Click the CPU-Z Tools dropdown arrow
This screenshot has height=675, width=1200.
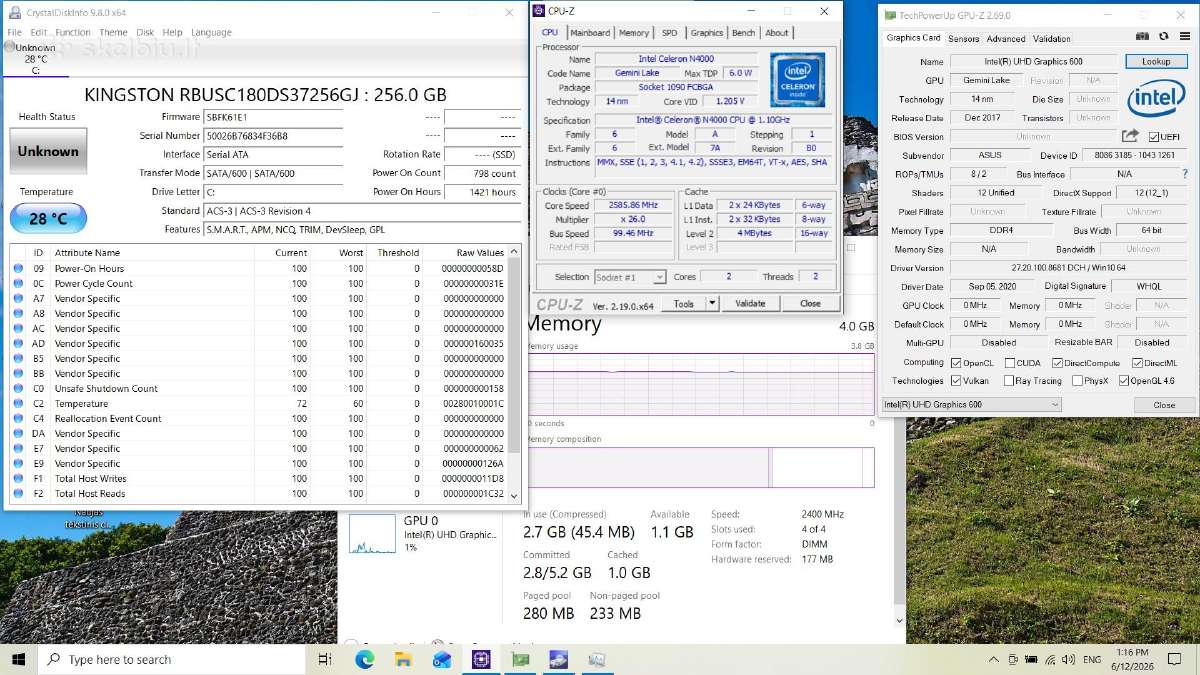[x=712, y=303]
